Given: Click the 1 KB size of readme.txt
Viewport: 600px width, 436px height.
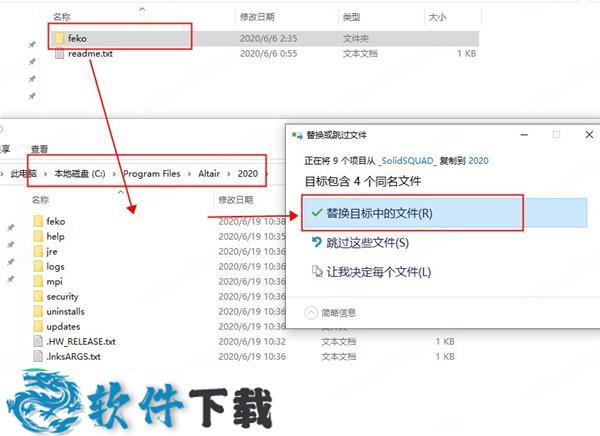Looking at the screenshot, I should pyautogui.click(x=466, y=54).
